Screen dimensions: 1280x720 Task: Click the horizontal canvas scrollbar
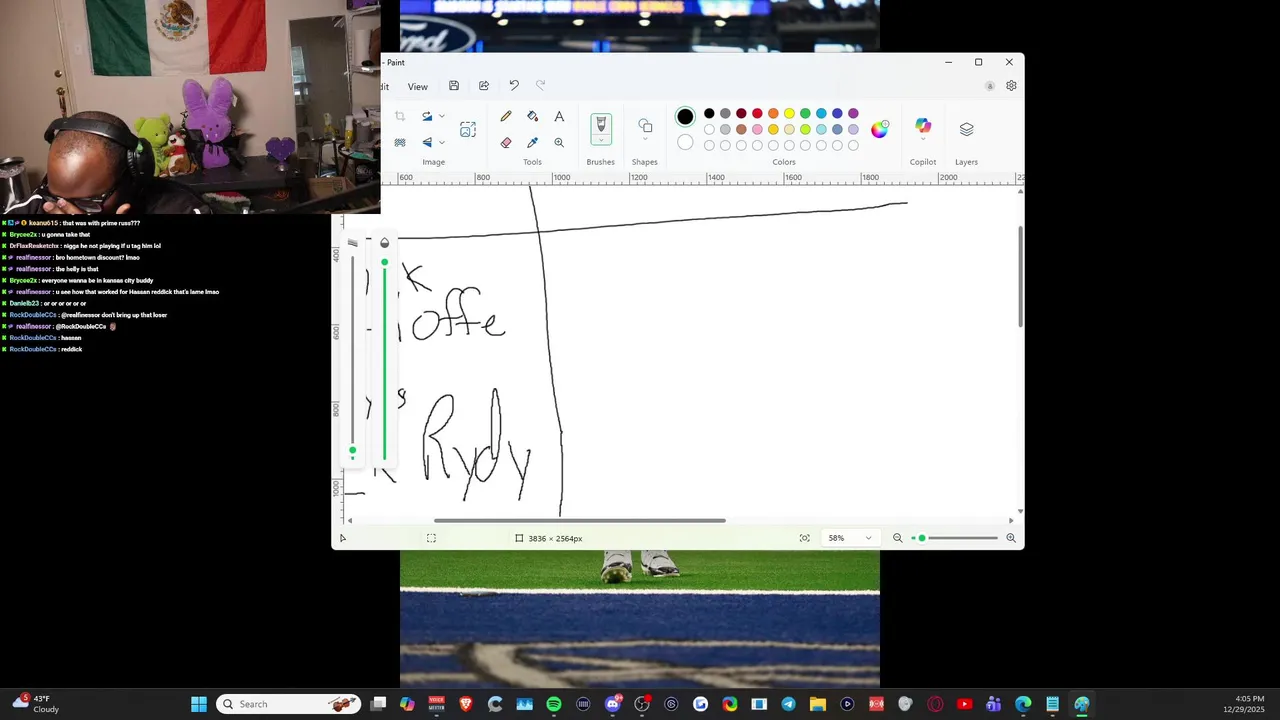coord(580,520)
